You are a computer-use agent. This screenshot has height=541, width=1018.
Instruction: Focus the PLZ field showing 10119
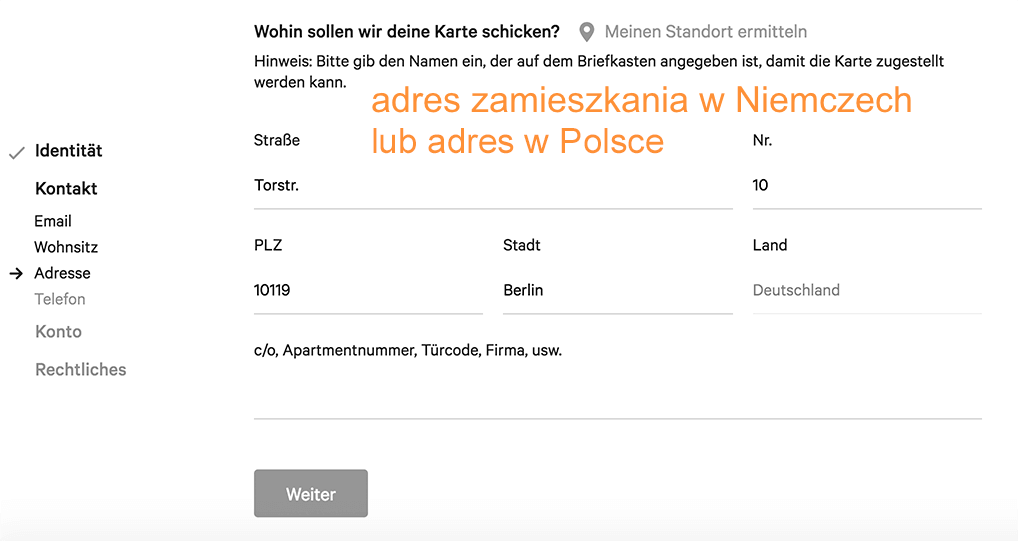(x=368, y=290)
